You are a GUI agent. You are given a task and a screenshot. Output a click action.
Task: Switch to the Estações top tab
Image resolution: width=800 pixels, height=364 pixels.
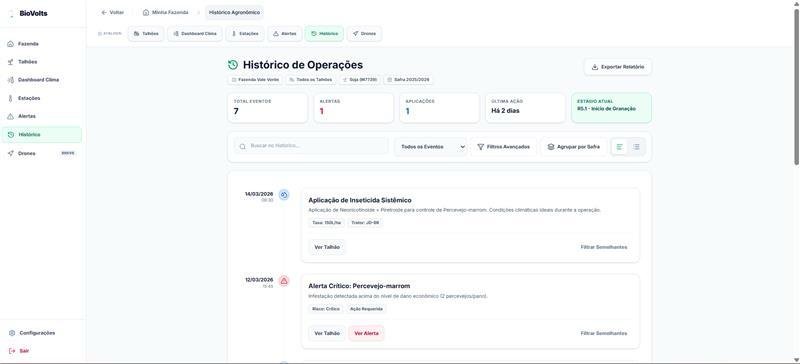pos(245,34)
